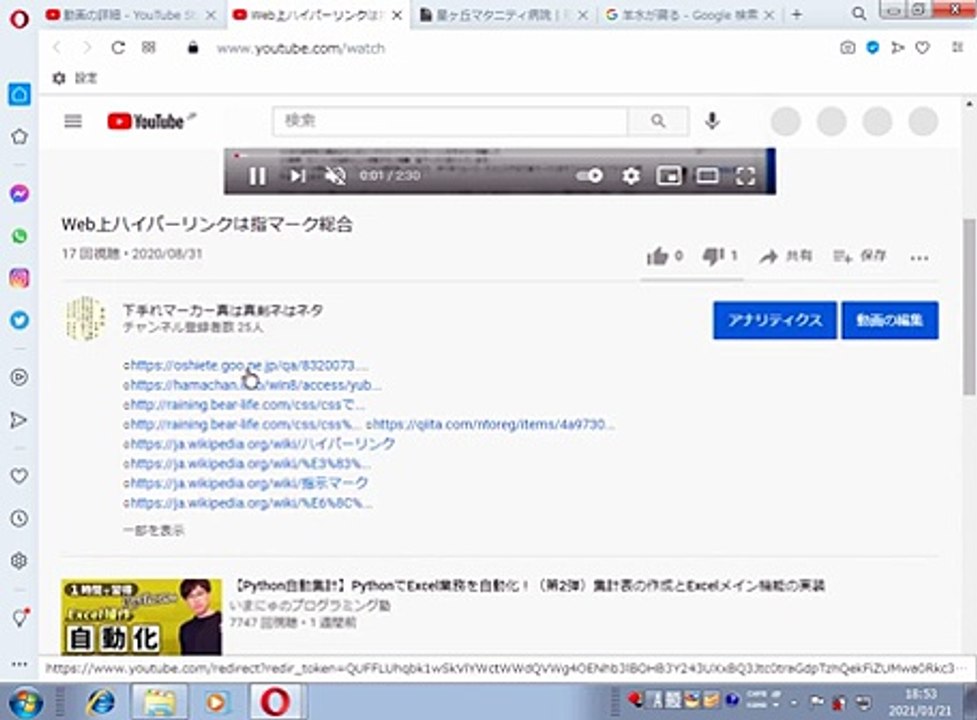Open the Opera ad blocker shield
This screenshot has height=720, width=977.
pyautogui.click(x=873, y=47)
